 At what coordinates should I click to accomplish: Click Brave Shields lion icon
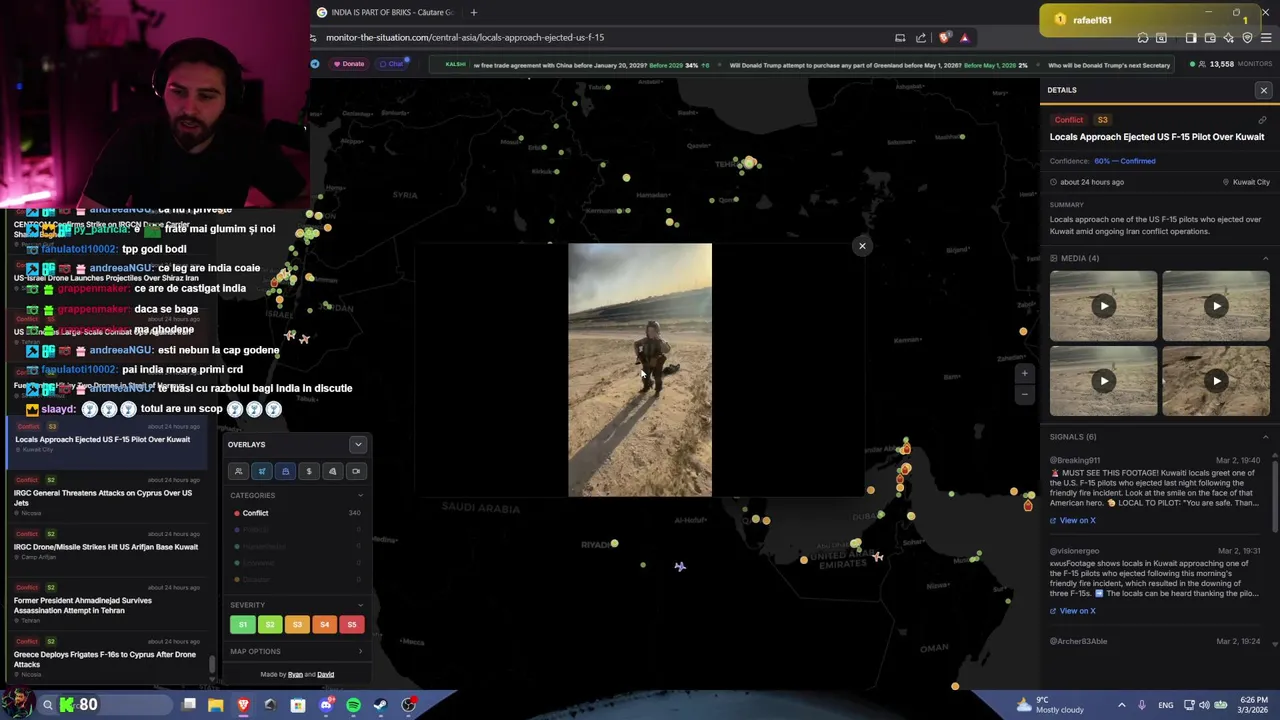945,38
